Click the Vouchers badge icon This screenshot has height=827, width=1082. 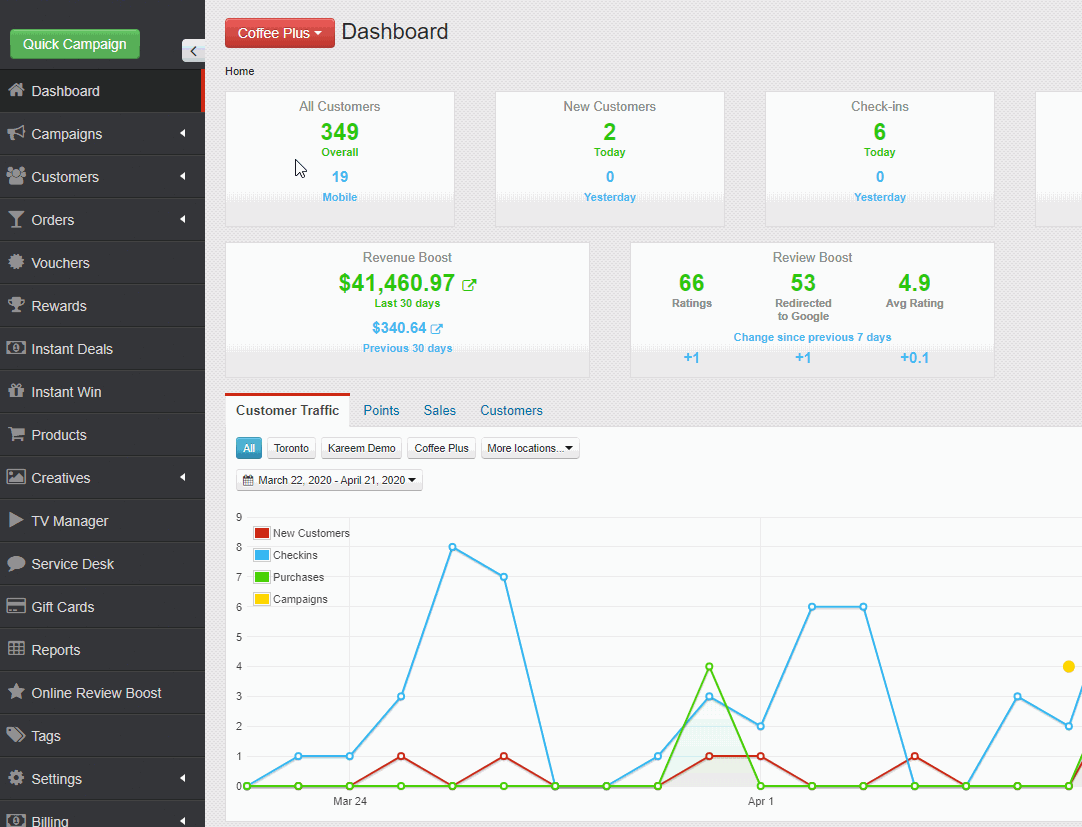[x=16, y=262]
